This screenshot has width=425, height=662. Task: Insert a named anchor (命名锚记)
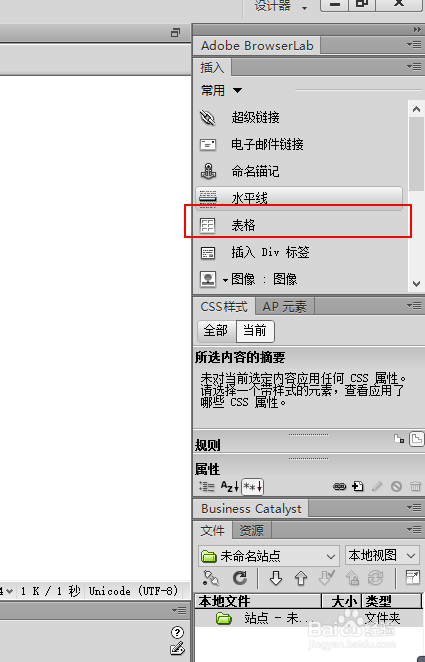pos(208,171)
